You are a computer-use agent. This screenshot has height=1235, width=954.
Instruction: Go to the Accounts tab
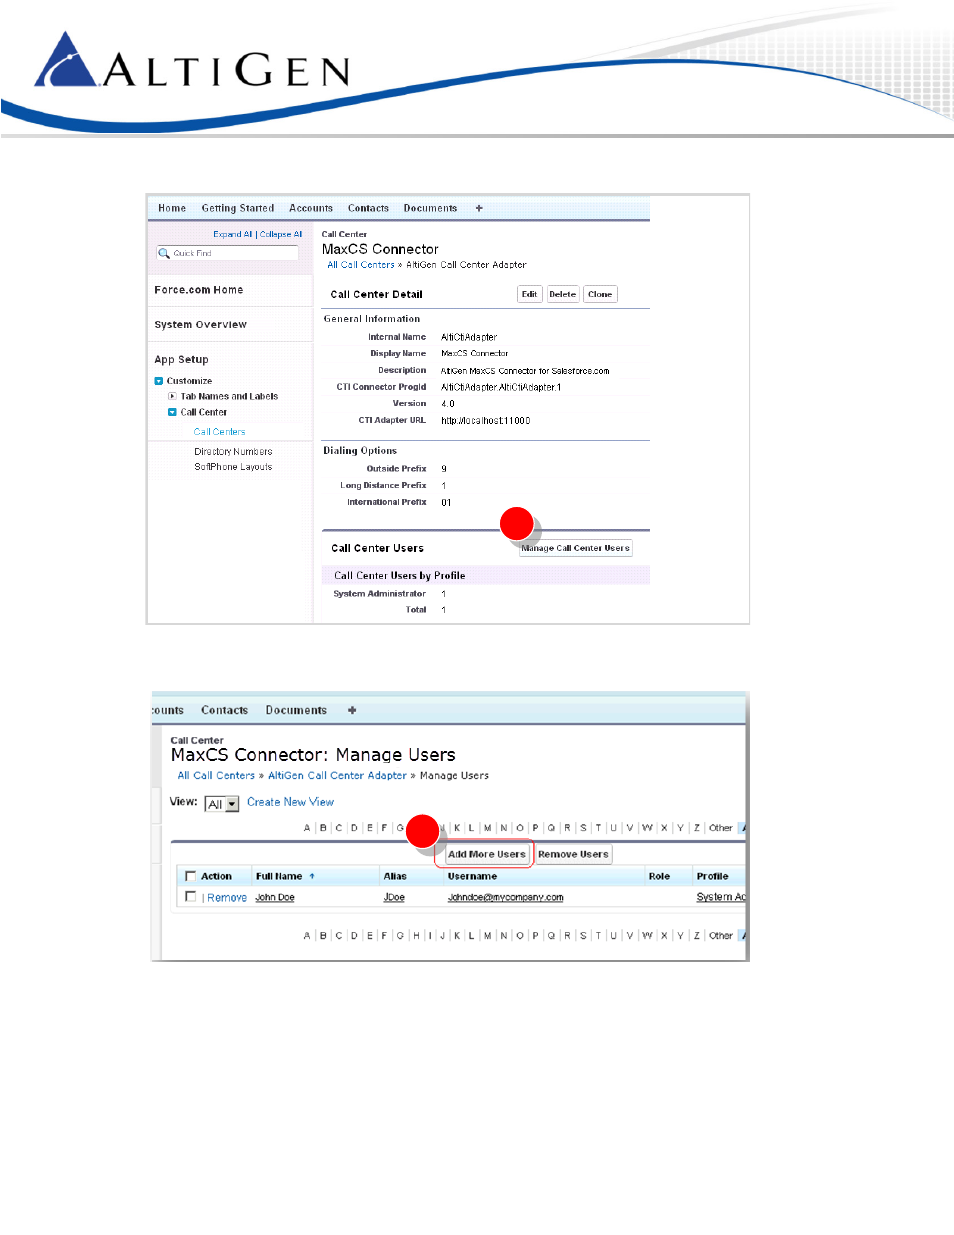[311, 208]
